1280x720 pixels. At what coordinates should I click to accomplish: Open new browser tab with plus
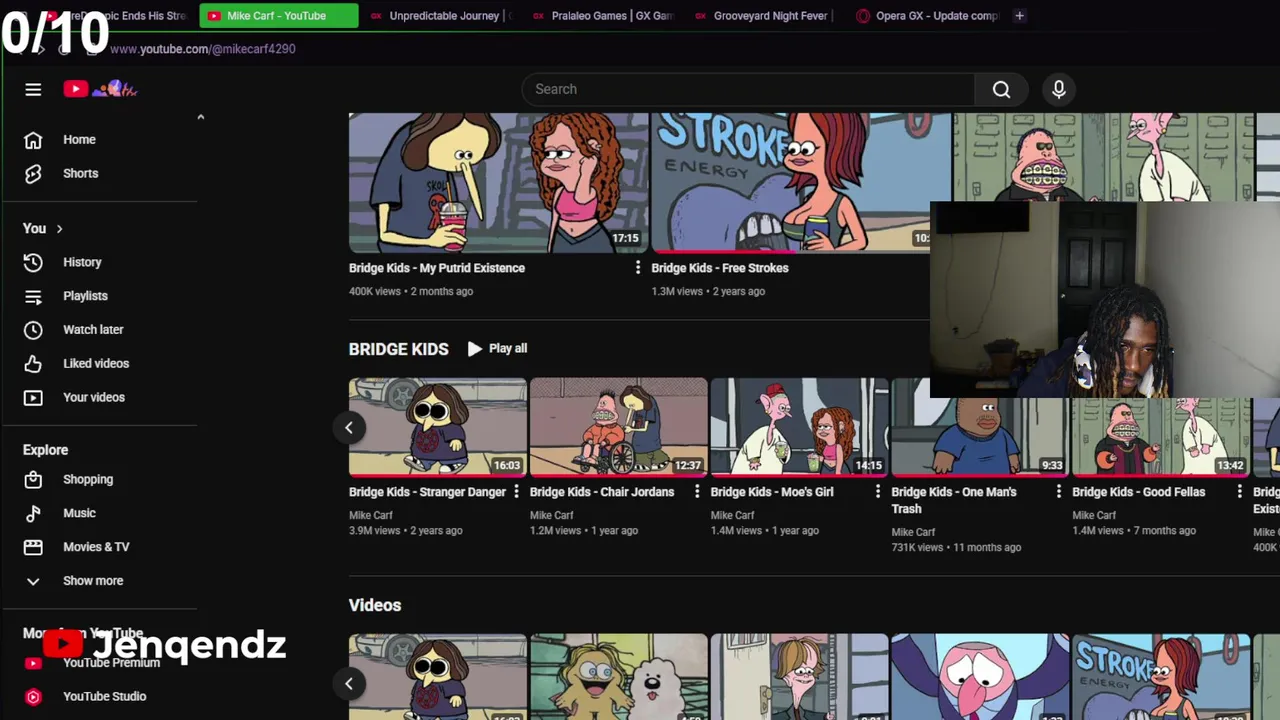click(x=1019, y=16)
